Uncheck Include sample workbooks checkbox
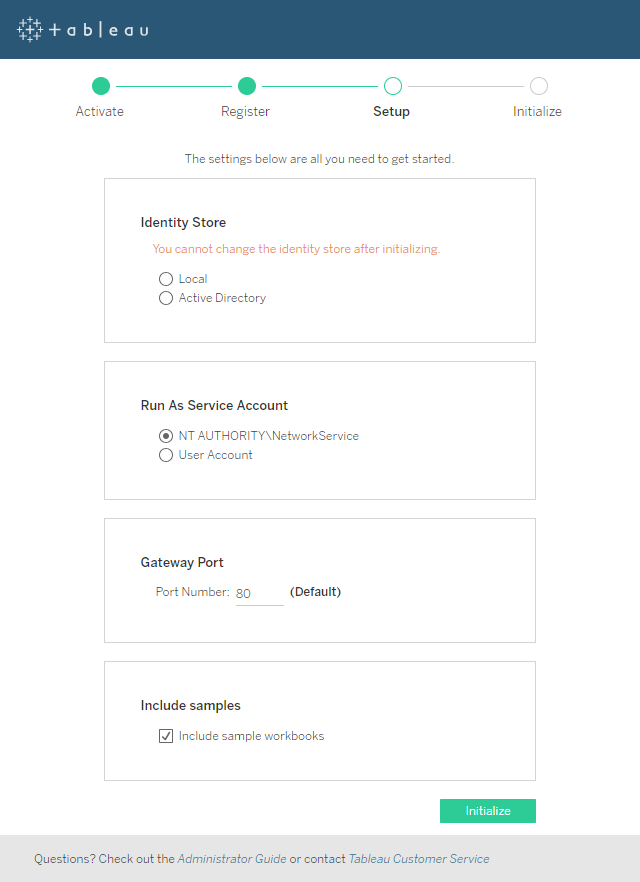Image resolution: width=640 pixels, height=882 pixels. (x=166, y=736)
